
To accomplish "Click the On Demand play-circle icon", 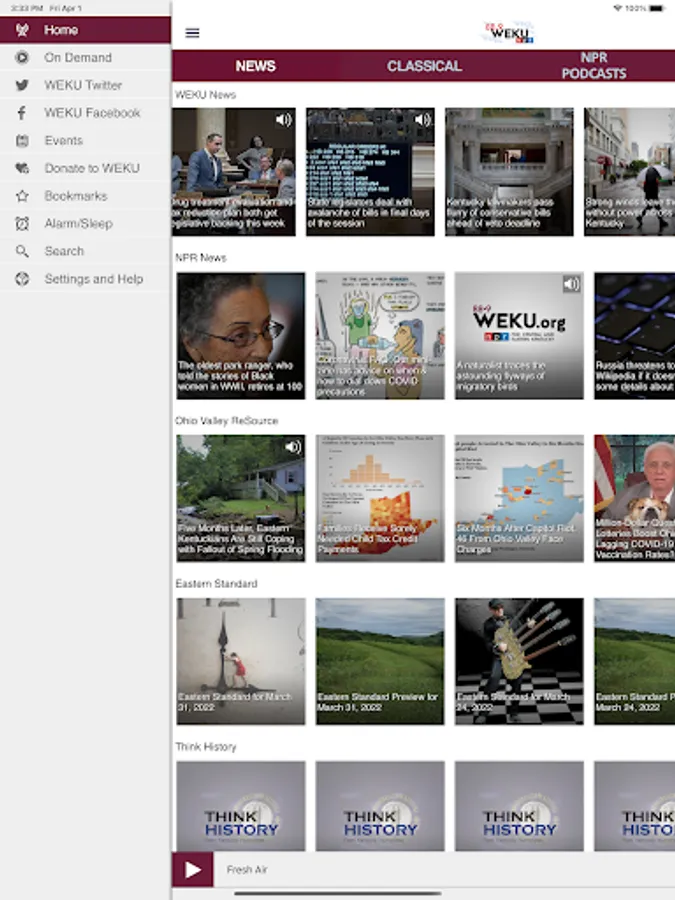I will click(22, 57).
